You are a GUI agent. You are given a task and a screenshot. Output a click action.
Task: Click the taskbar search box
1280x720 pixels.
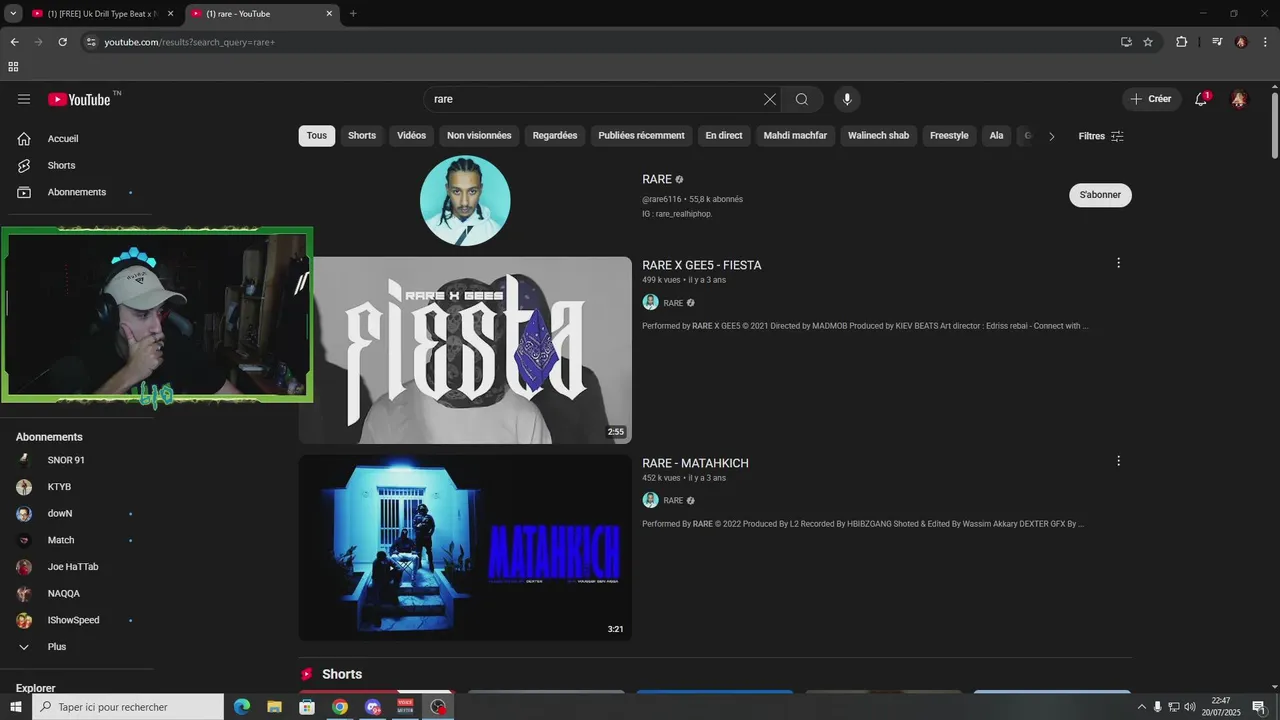(x=128, y=707)
